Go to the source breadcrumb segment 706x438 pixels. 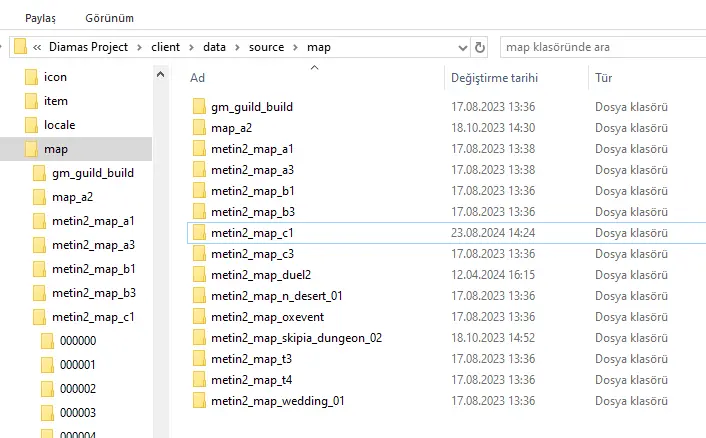(x=266, y=47)
